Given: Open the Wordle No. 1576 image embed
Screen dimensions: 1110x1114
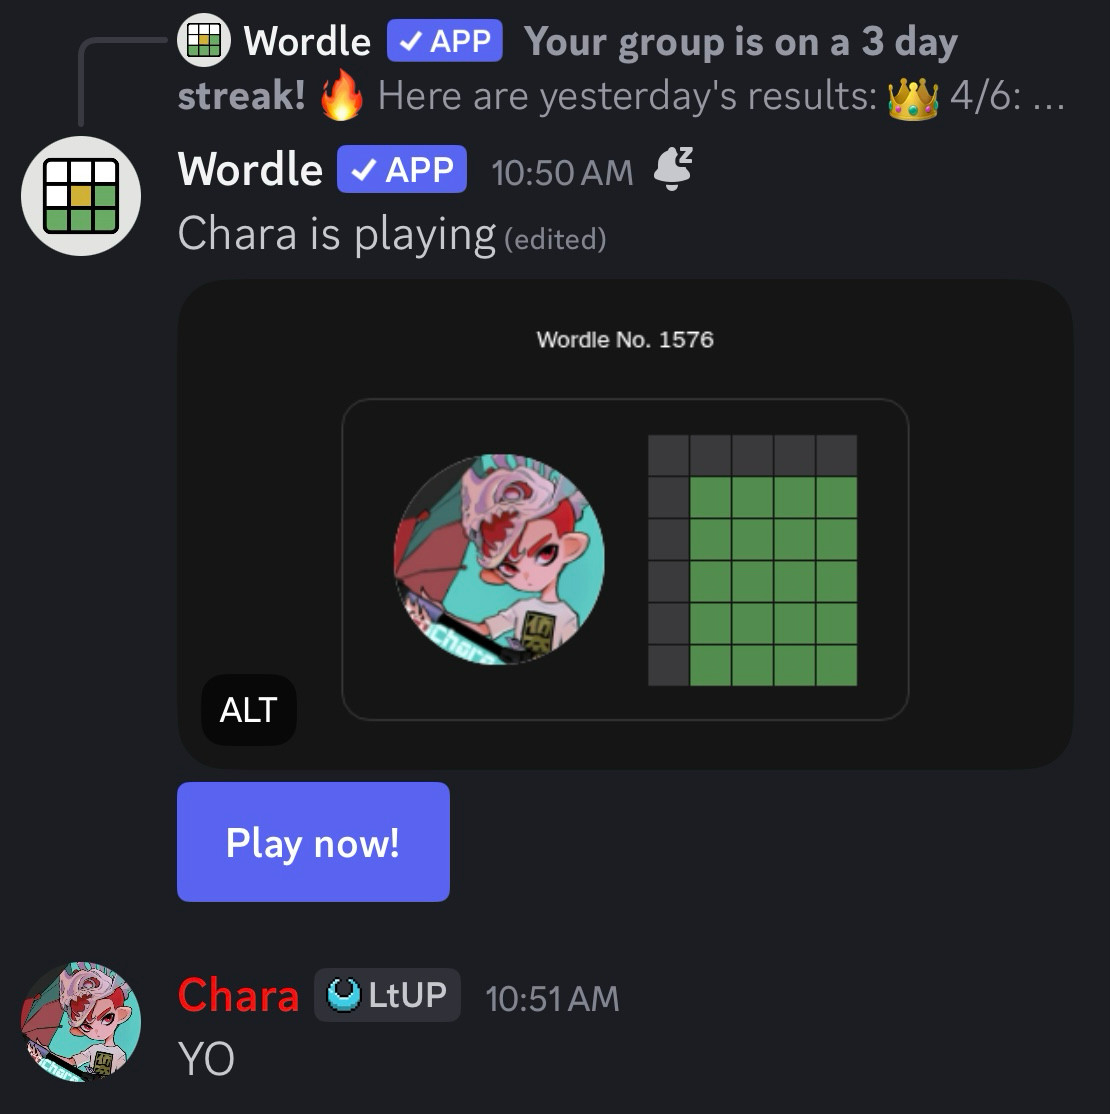Looking at the screenshot, I should click(625, 524).
